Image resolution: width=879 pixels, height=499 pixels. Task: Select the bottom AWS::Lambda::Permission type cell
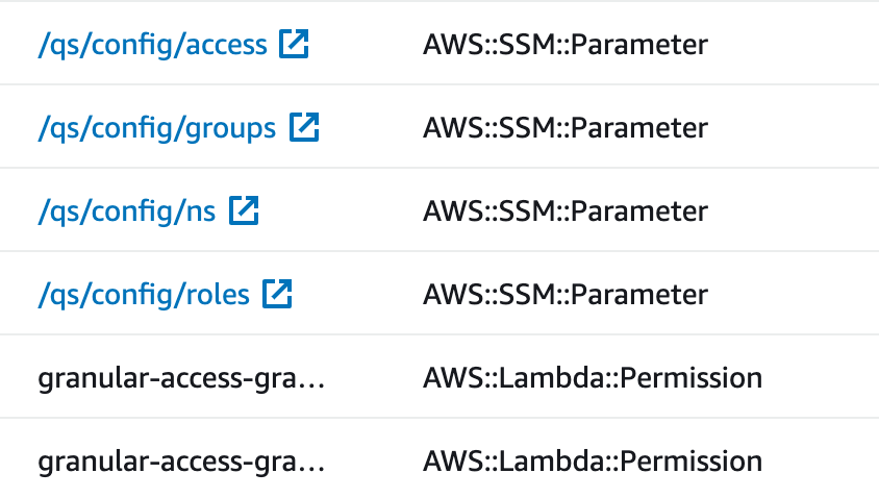pyautogui.click(x=592, y=461)
